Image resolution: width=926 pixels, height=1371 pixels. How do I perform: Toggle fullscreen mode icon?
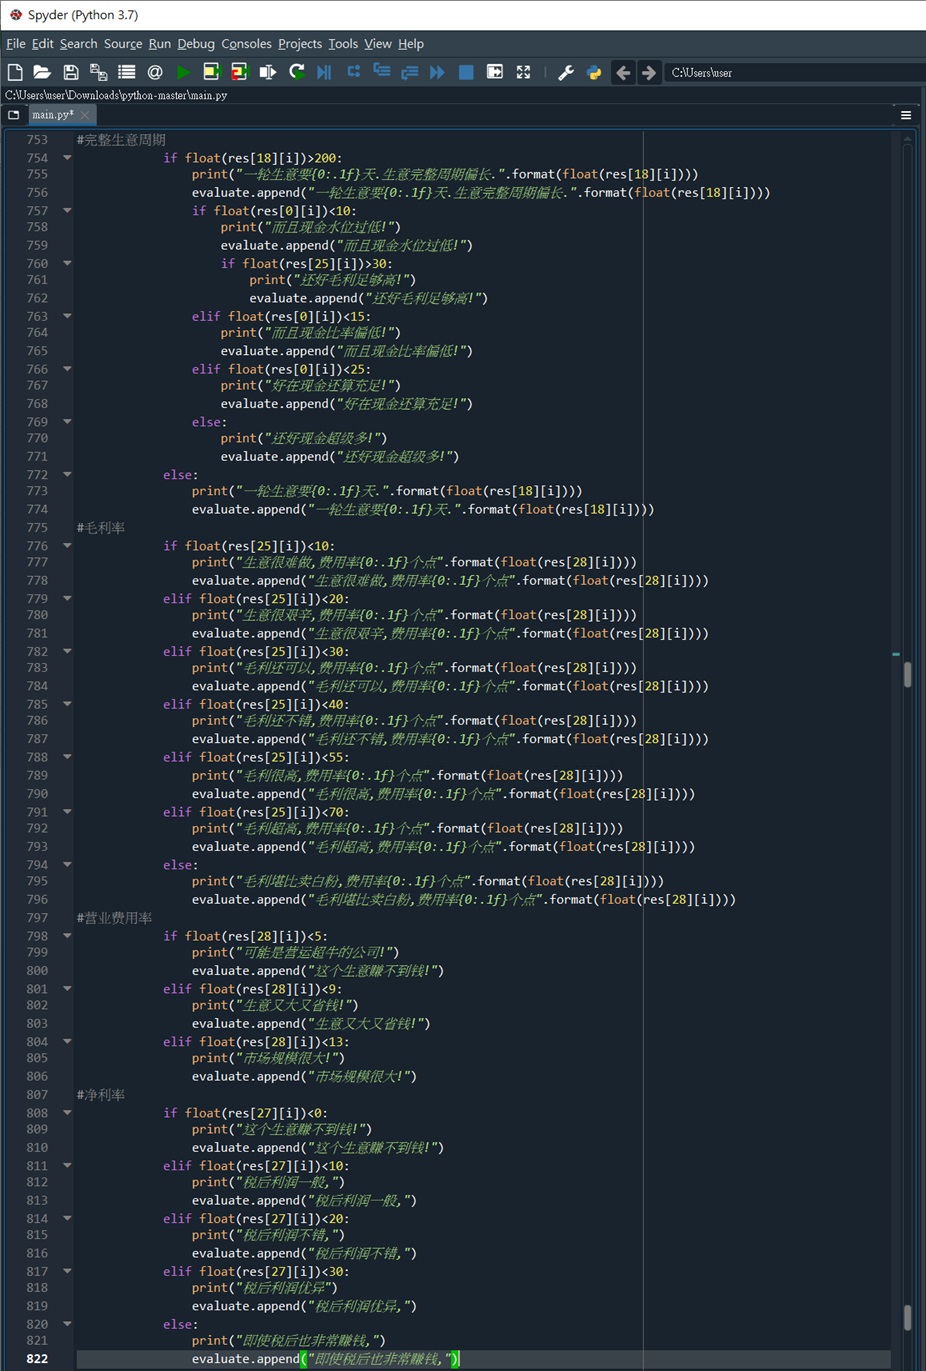click(523, 72)
